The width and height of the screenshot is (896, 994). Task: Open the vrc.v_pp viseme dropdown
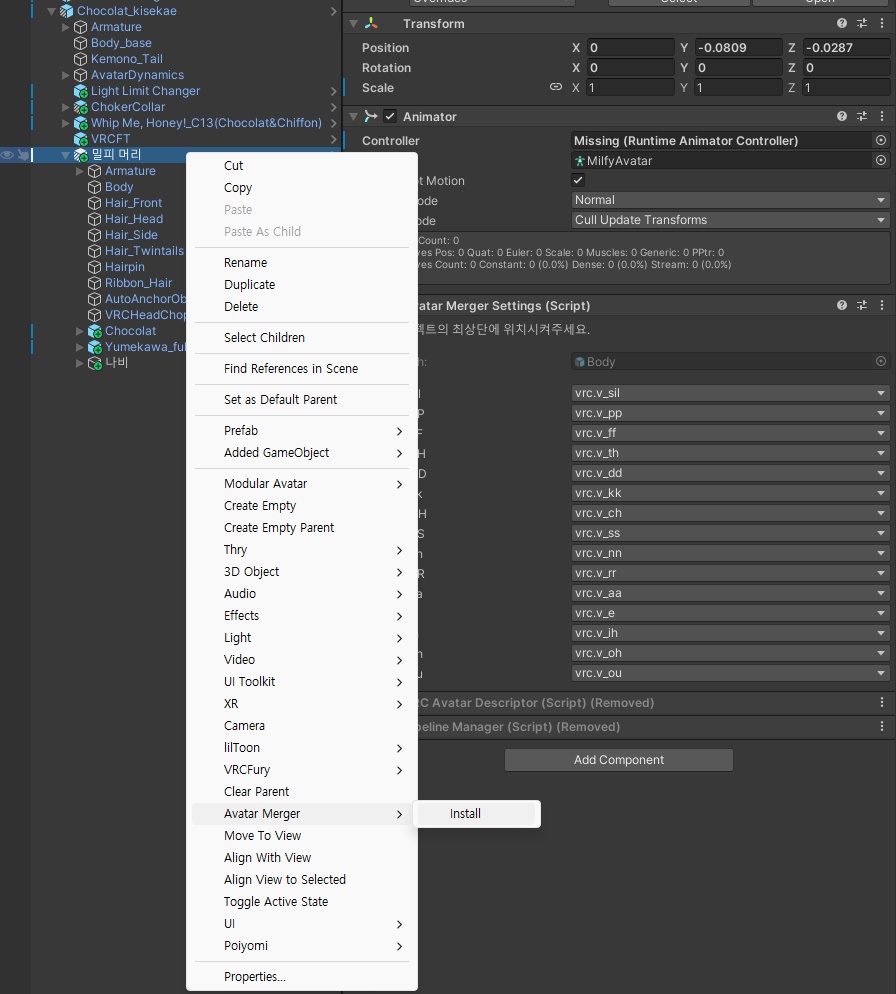[x=730, y=413]
